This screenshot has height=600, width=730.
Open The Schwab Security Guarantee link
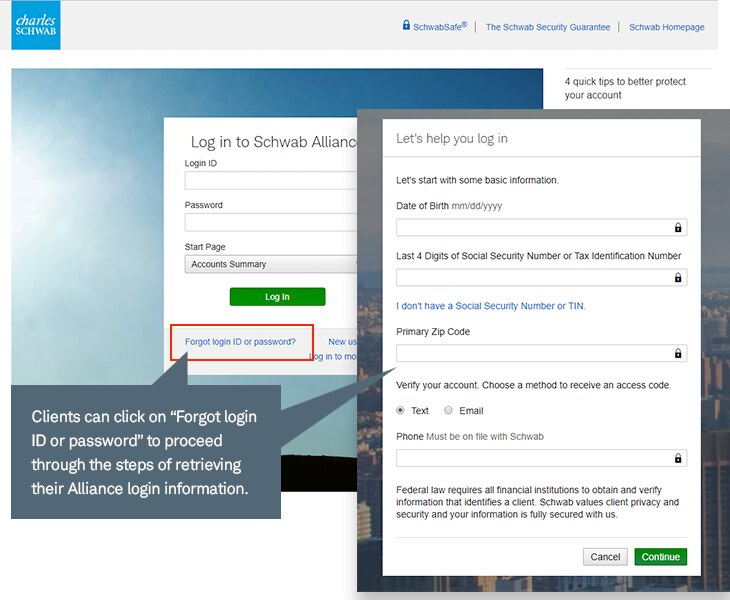tap(548, 27)
